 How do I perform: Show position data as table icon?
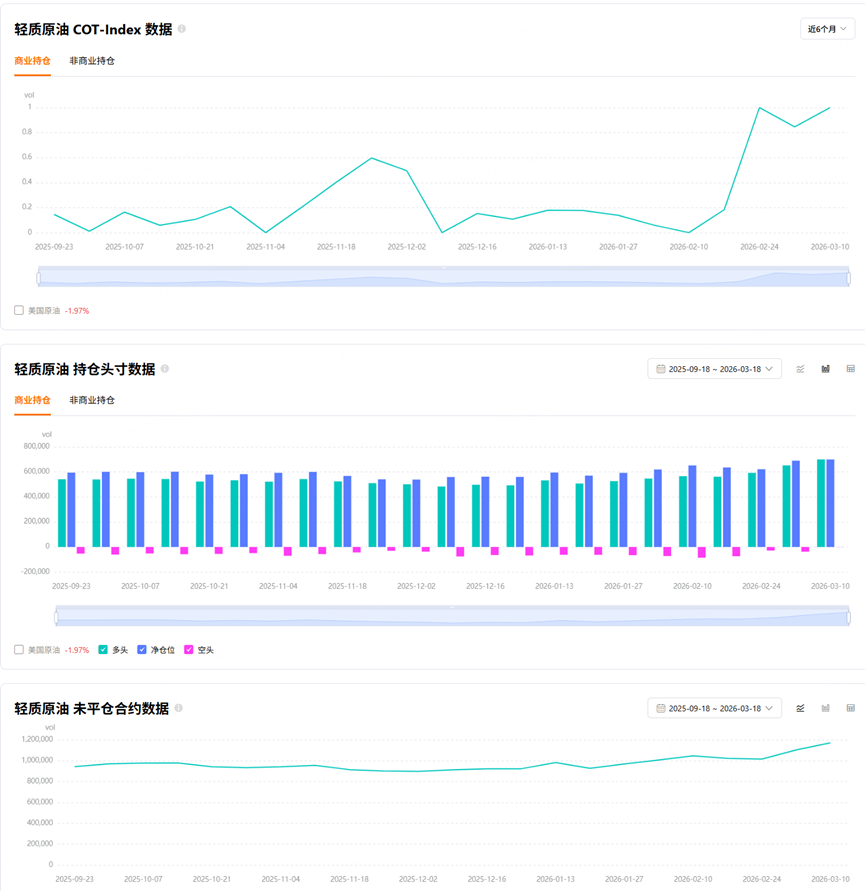pyautogui.click(x=850, y=369)
